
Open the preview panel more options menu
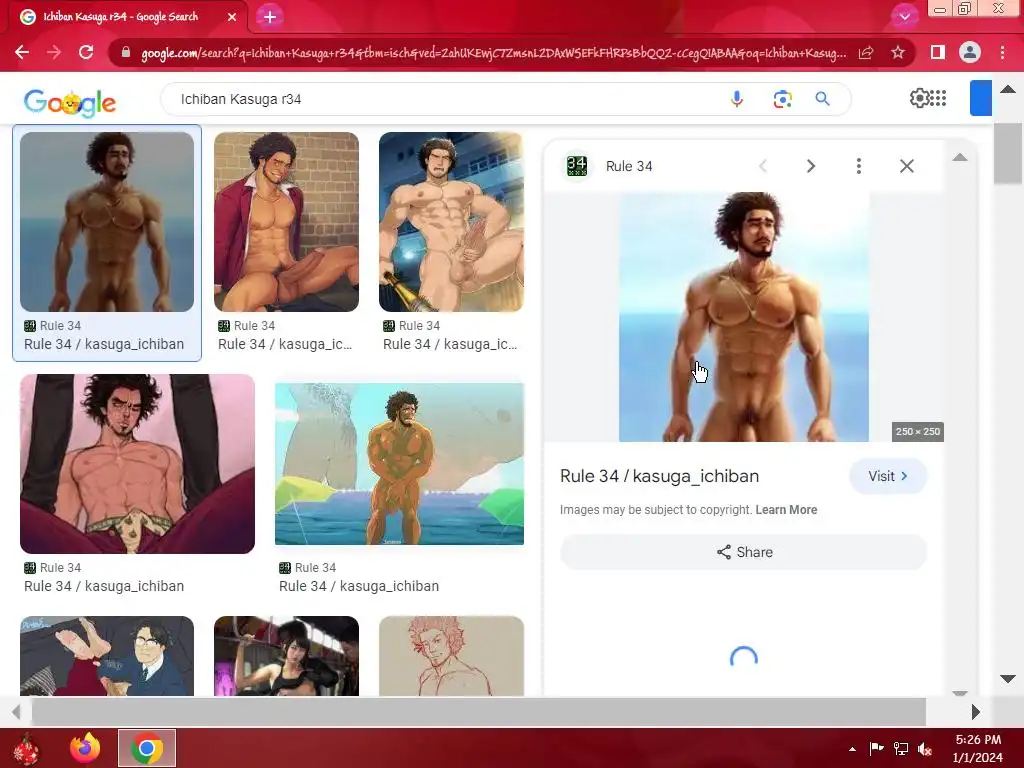point(859,166)
